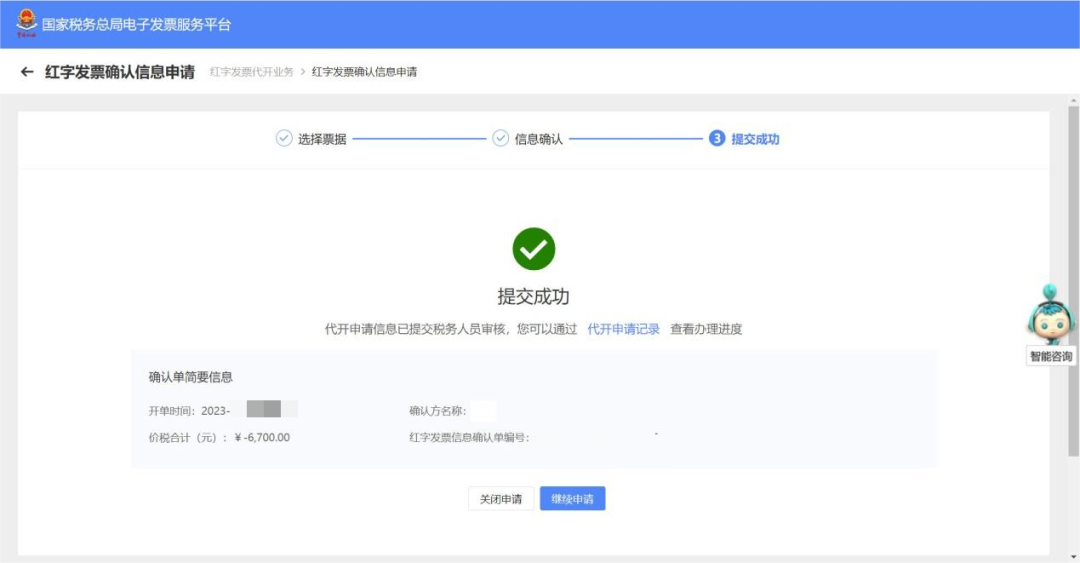The height and width of the screenshot is (563, 1080).
Task: Click the 国家税务总局电子发票服务平台 title
Action: [136, 25]
